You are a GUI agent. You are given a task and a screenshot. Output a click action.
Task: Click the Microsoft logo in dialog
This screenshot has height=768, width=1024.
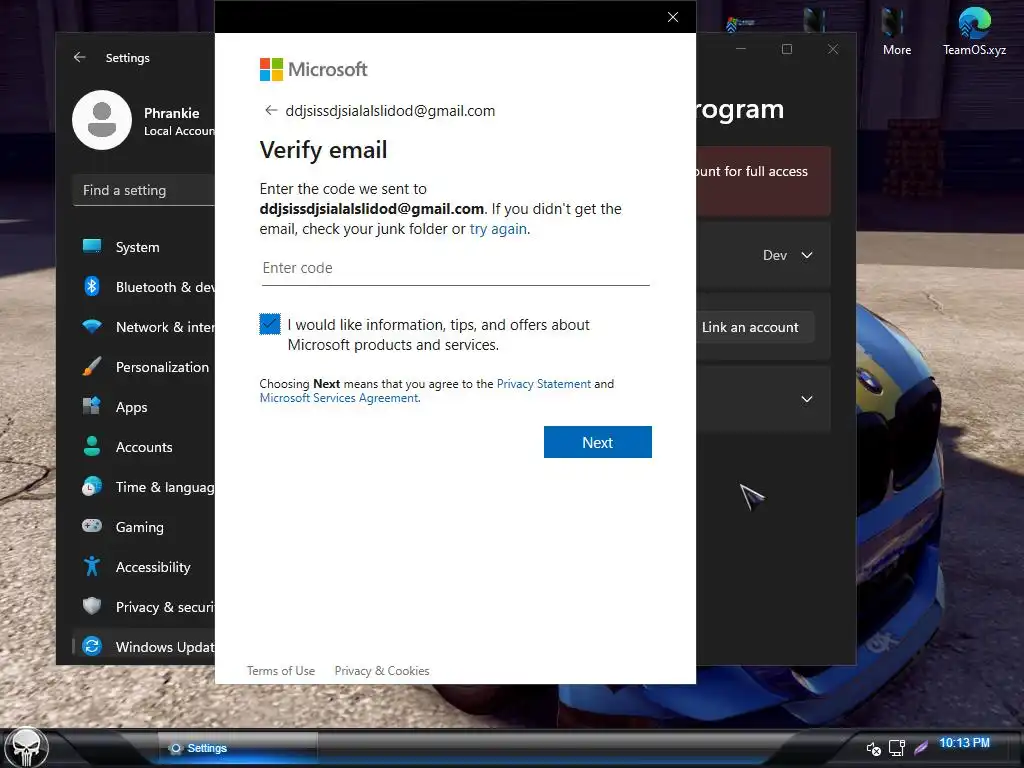[313, 69]
